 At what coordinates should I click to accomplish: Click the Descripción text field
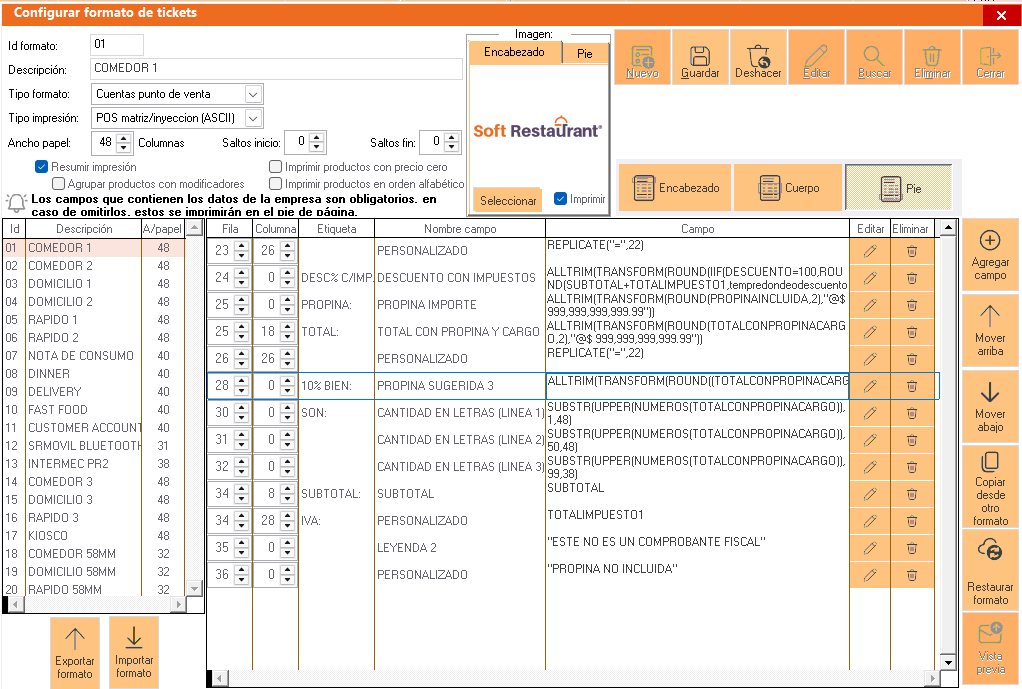tap(276, 68)
